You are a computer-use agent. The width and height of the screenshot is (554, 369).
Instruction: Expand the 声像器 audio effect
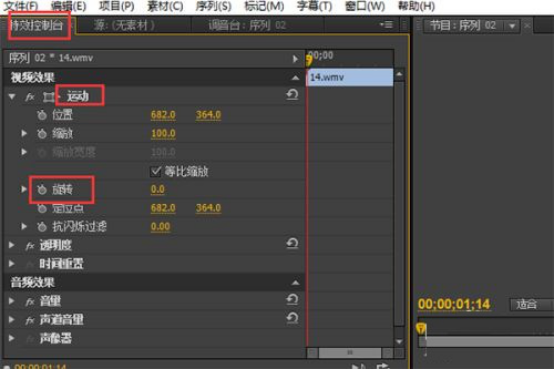pyautogui.click(x=12, y=338)
